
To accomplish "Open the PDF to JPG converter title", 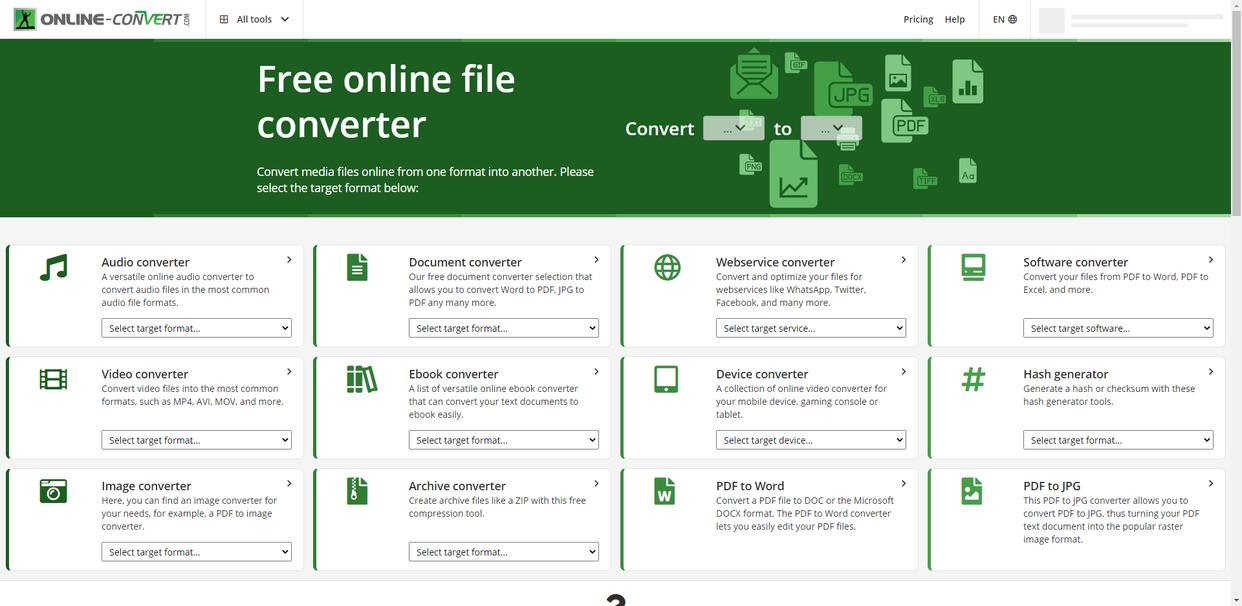I will 1051,486.
